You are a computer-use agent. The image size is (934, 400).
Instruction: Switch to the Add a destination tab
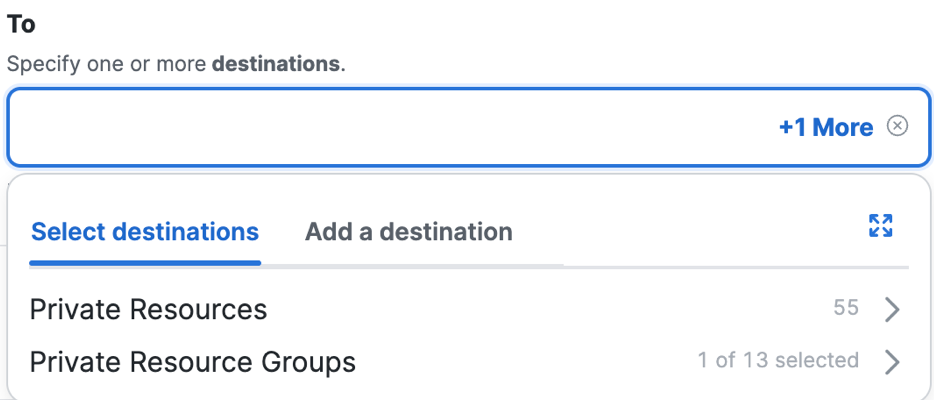coord(409,231)
